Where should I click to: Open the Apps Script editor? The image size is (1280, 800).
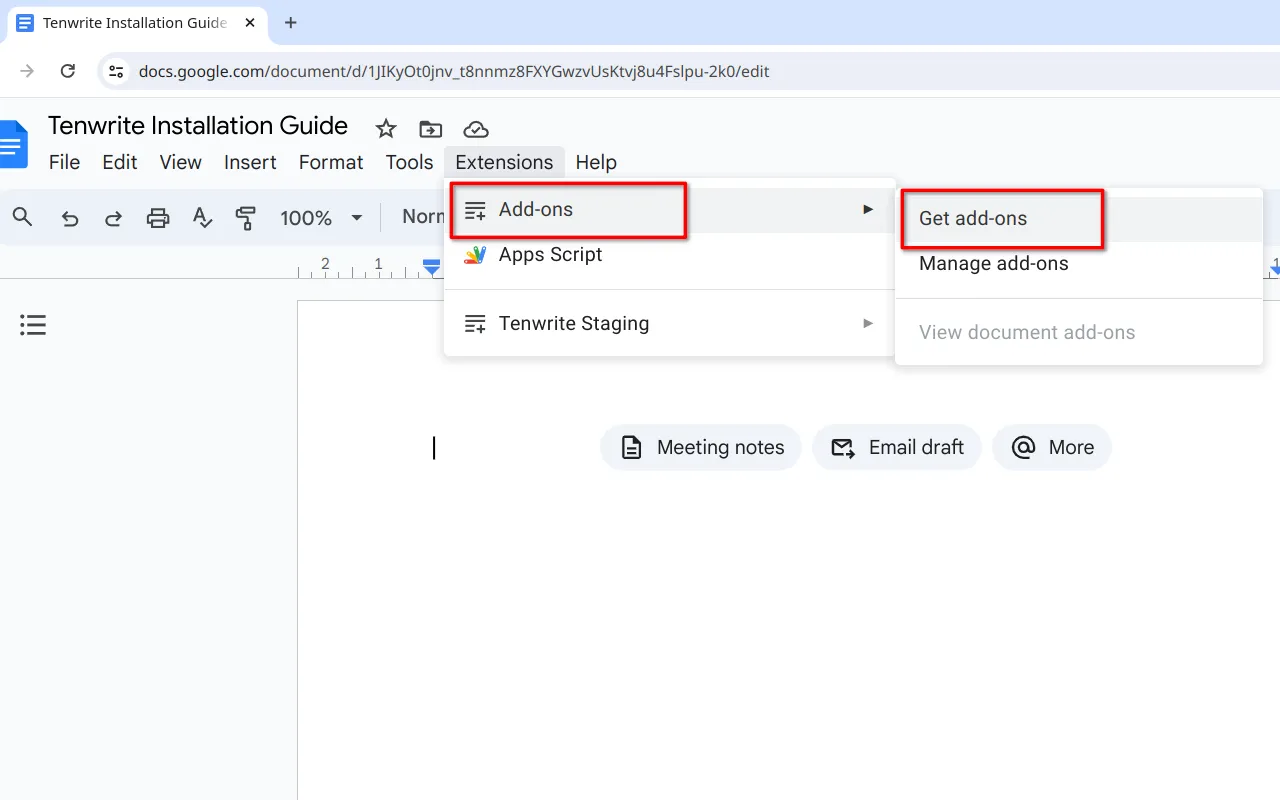(550, 255)
